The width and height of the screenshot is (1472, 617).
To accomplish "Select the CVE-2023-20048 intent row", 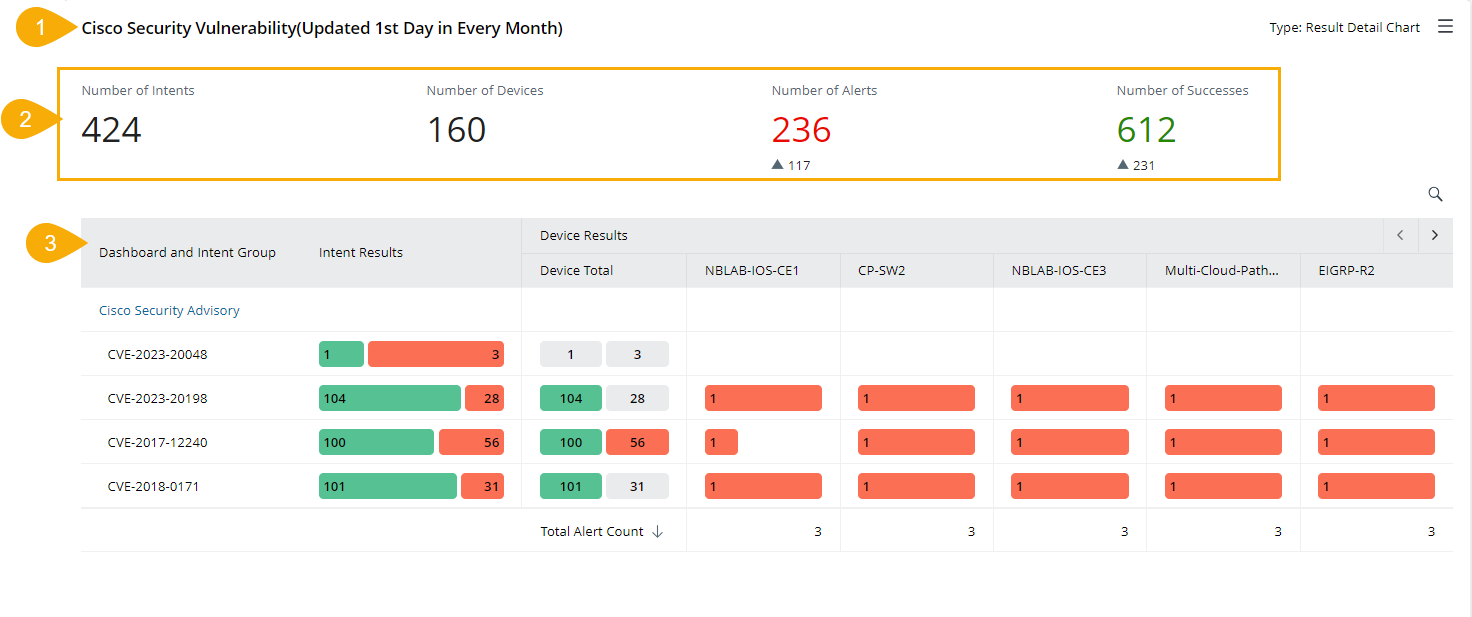I will pos(158,354).
